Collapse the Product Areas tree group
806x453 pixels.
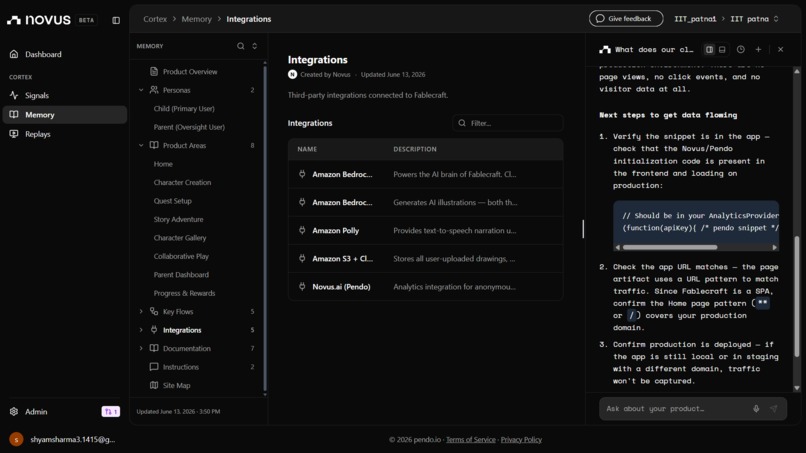coord(141,146)
